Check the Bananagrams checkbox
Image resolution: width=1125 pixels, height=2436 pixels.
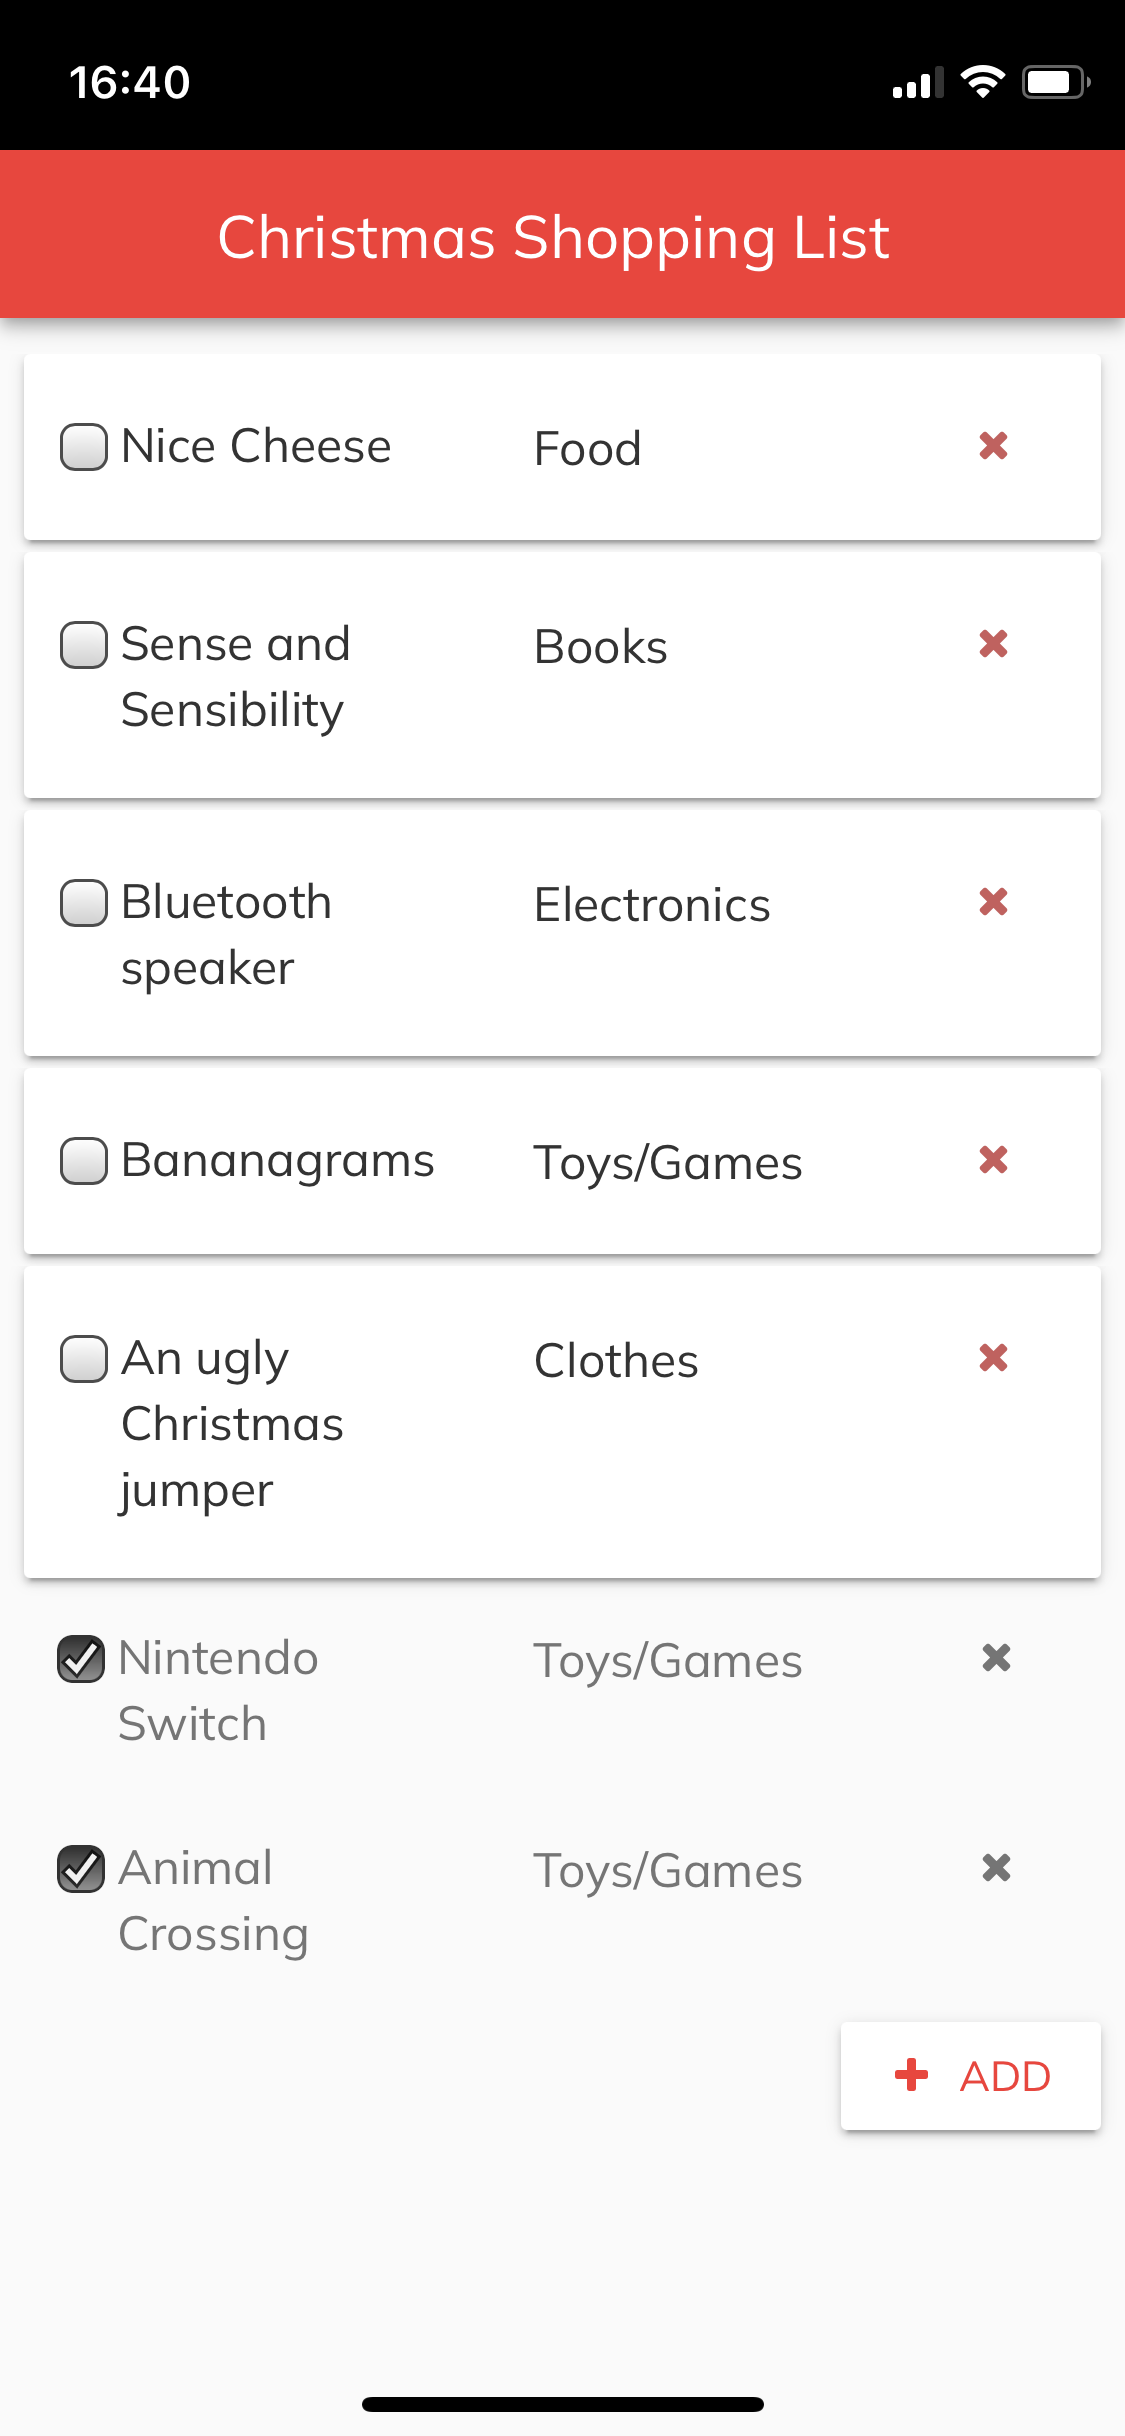coord(84,1161)
